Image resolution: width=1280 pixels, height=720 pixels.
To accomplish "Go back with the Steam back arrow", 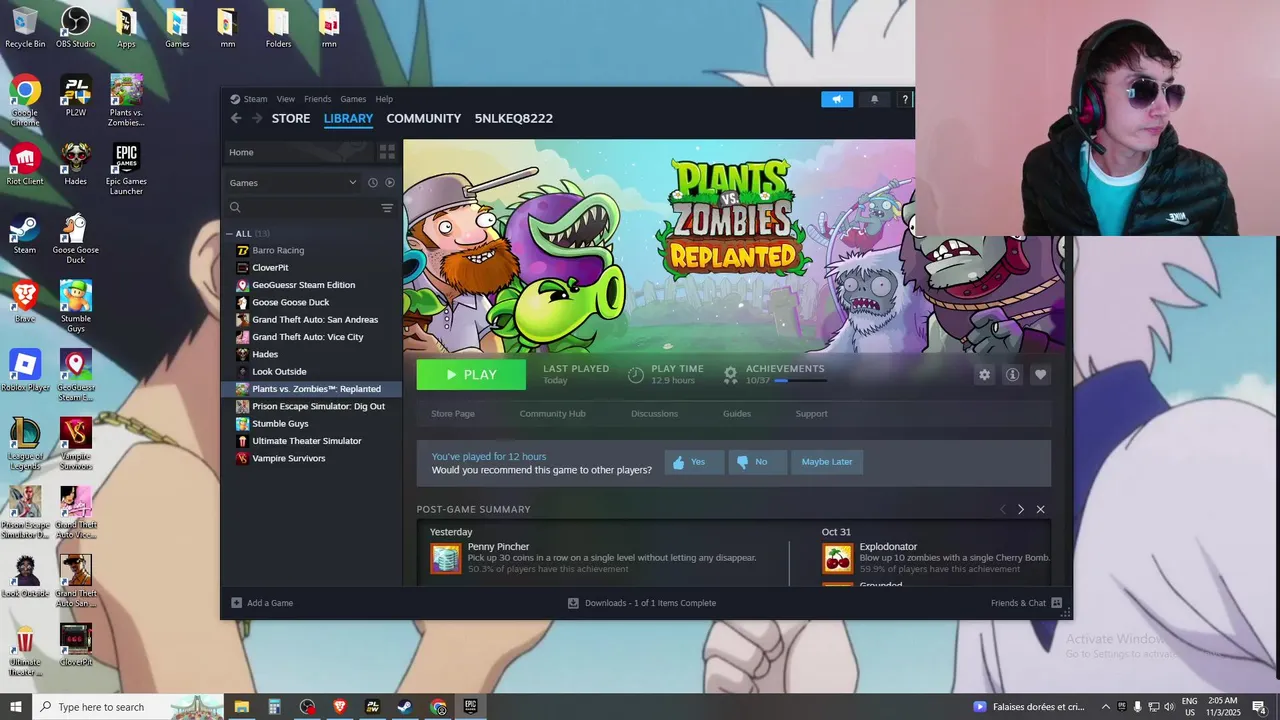I will pyautogui.click(x=236, y=118).
